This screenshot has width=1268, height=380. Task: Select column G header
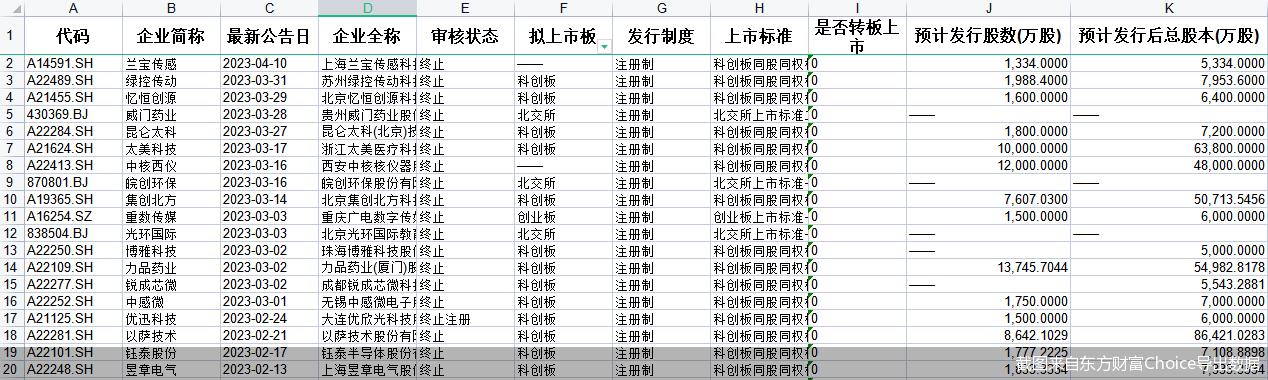(x=661, y=8)
